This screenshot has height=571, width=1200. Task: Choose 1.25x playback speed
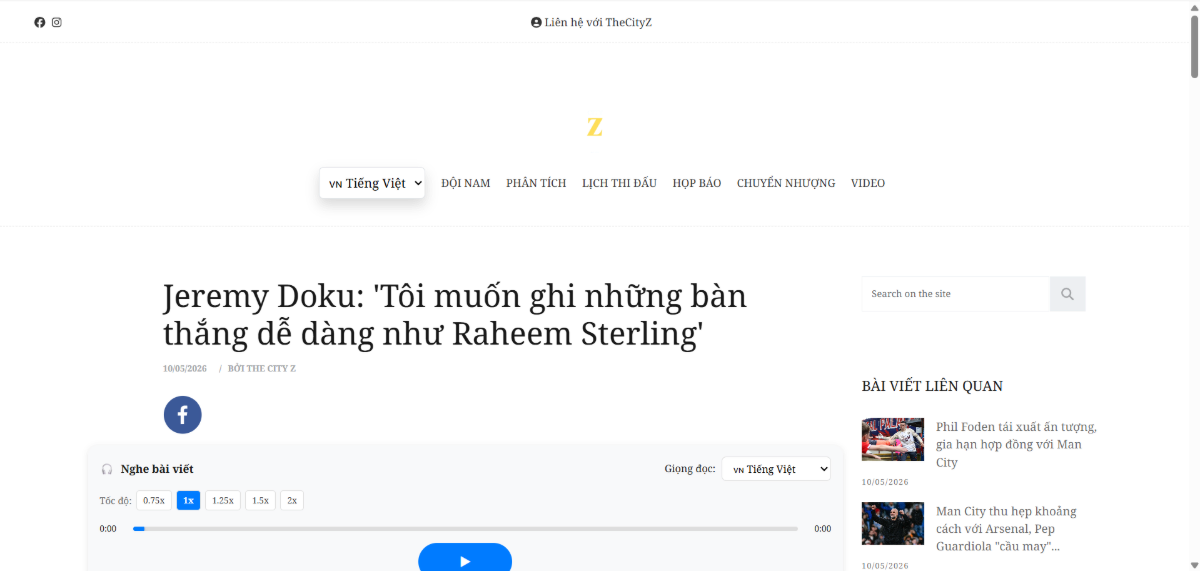(x=223, y=500)
